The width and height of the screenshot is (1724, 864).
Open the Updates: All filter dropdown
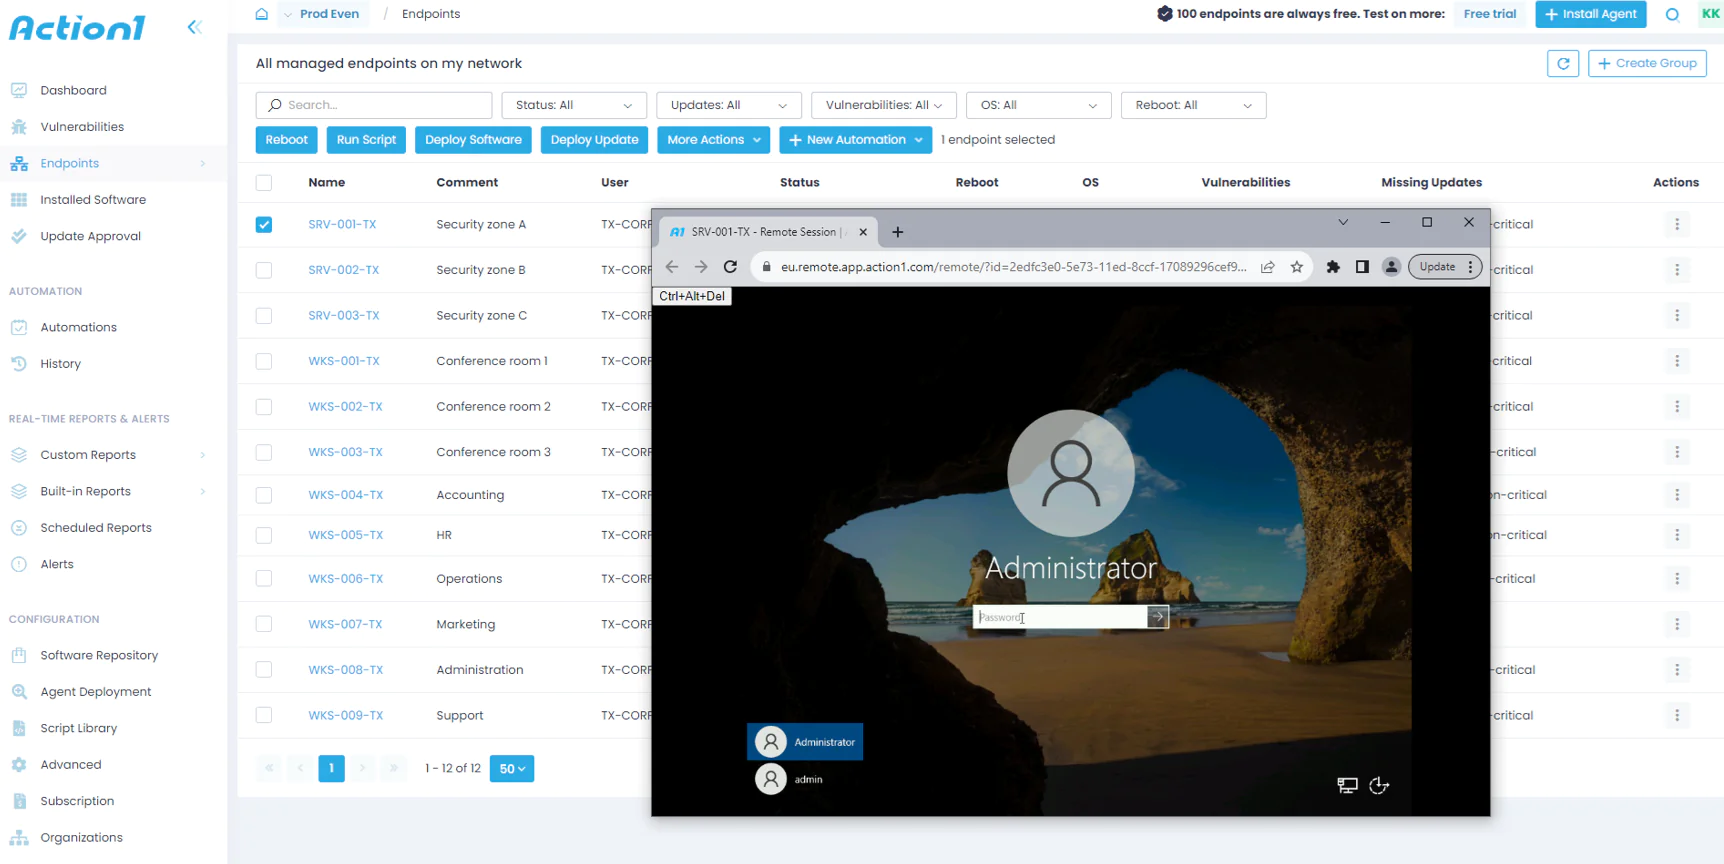(x=729, y=105)
